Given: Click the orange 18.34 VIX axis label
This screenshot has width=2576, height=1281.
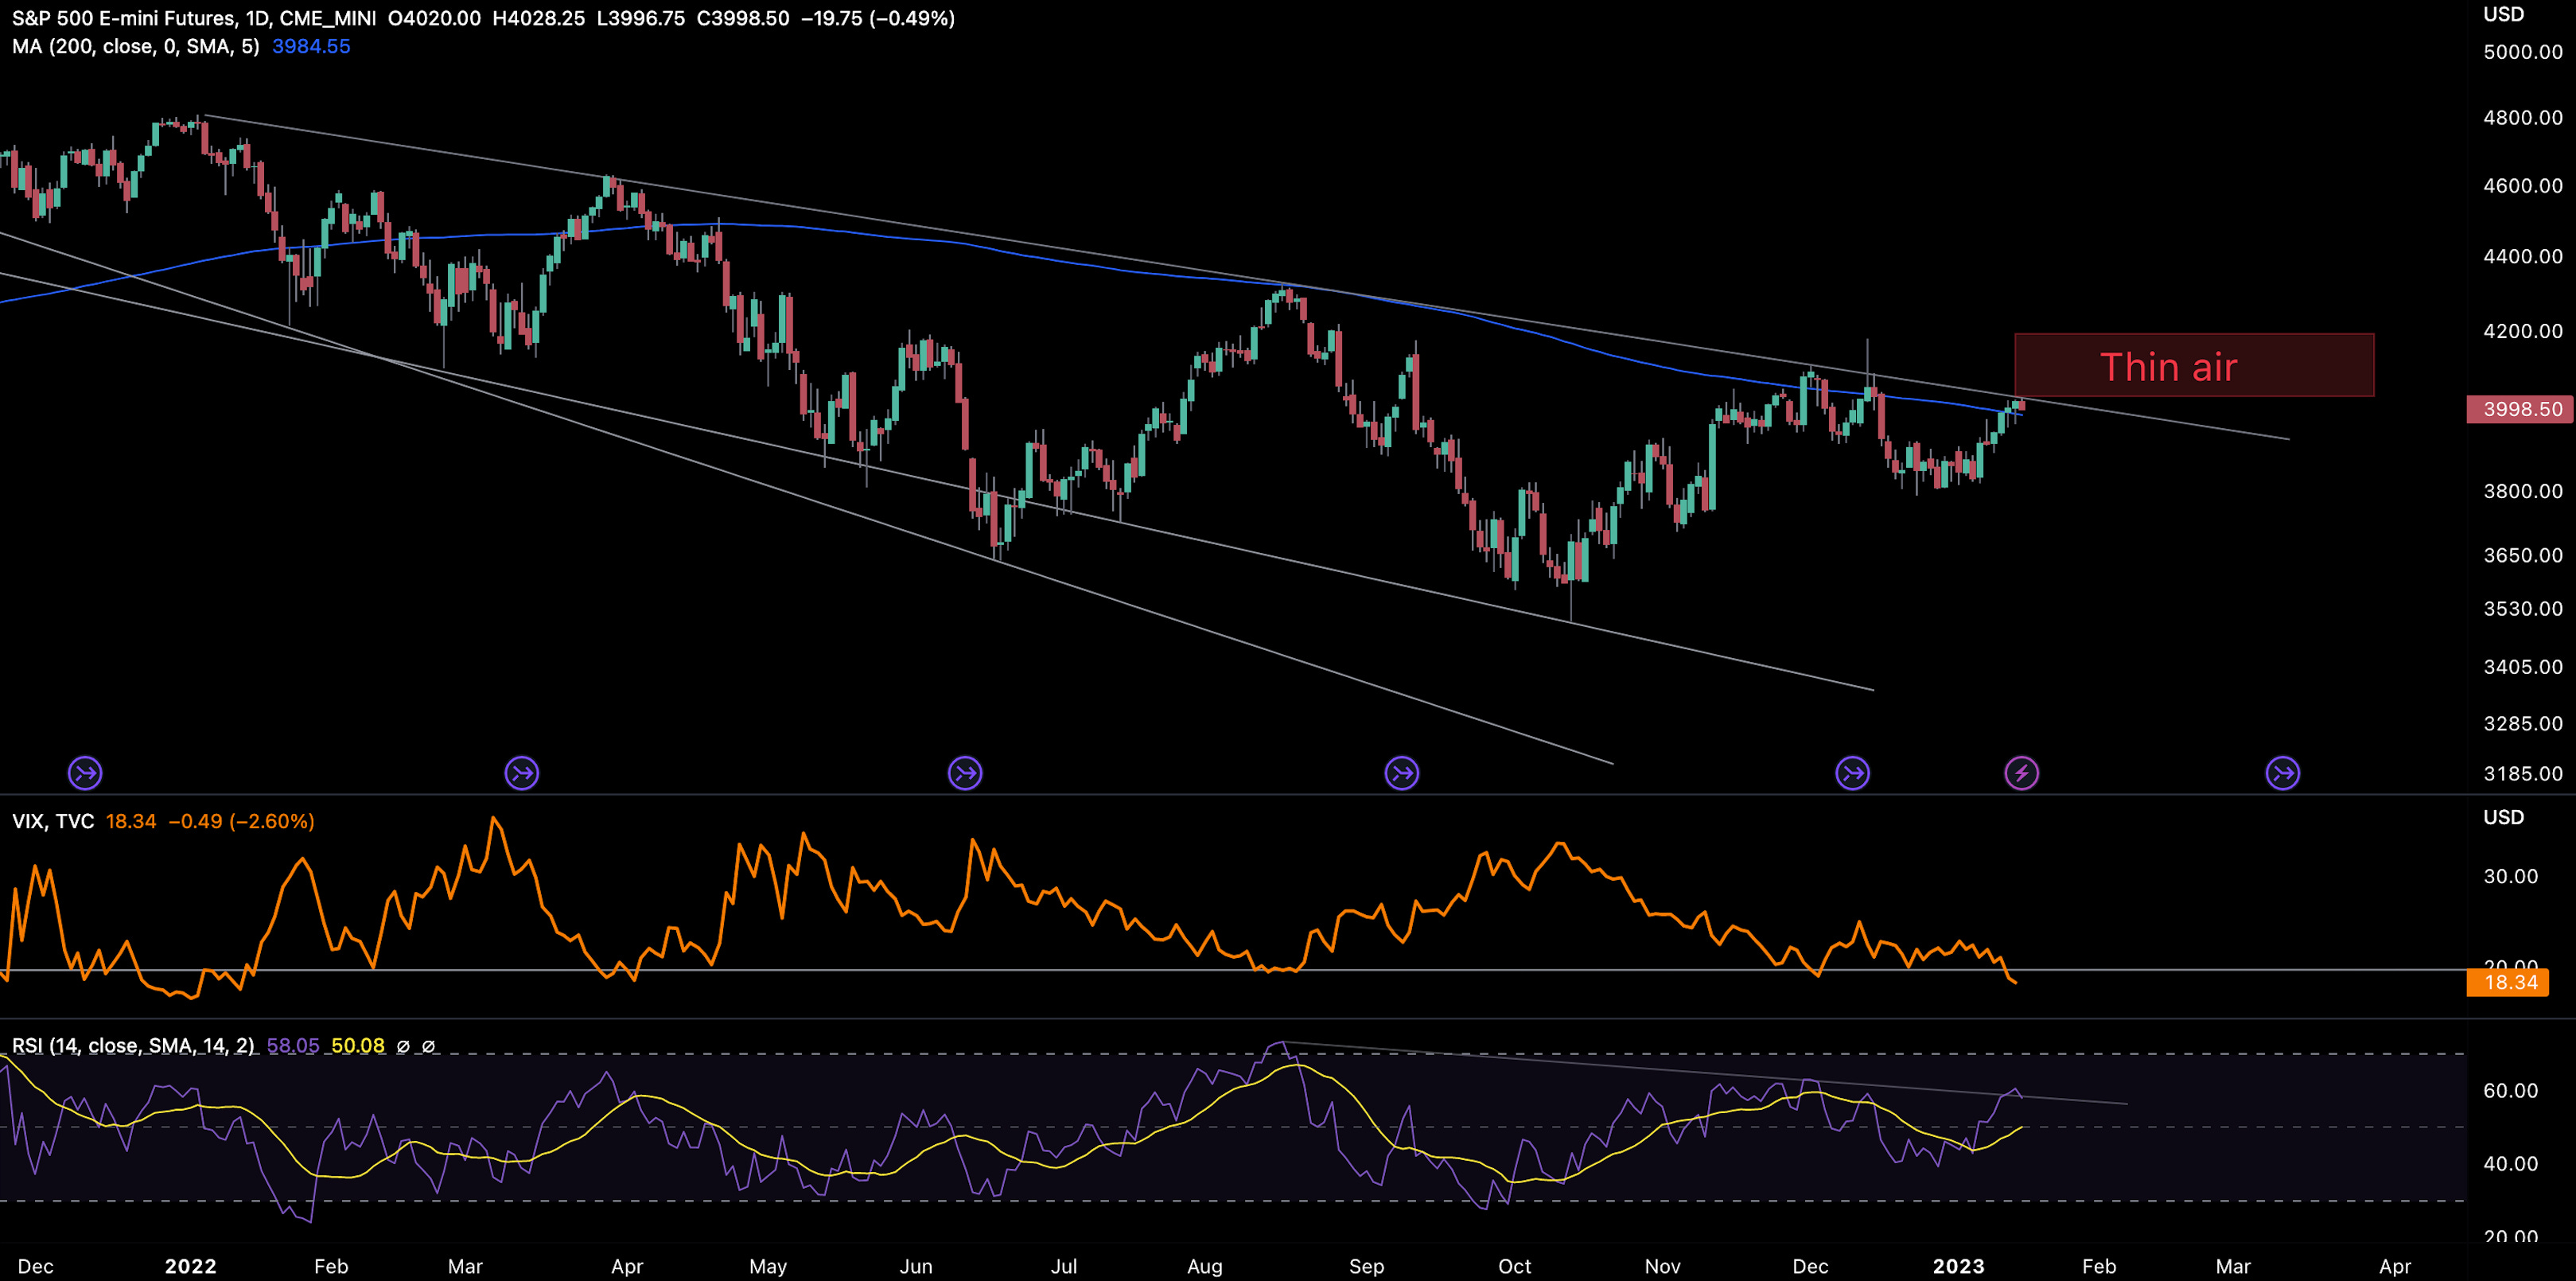Looking at the screenshot, I should 2508,982.
